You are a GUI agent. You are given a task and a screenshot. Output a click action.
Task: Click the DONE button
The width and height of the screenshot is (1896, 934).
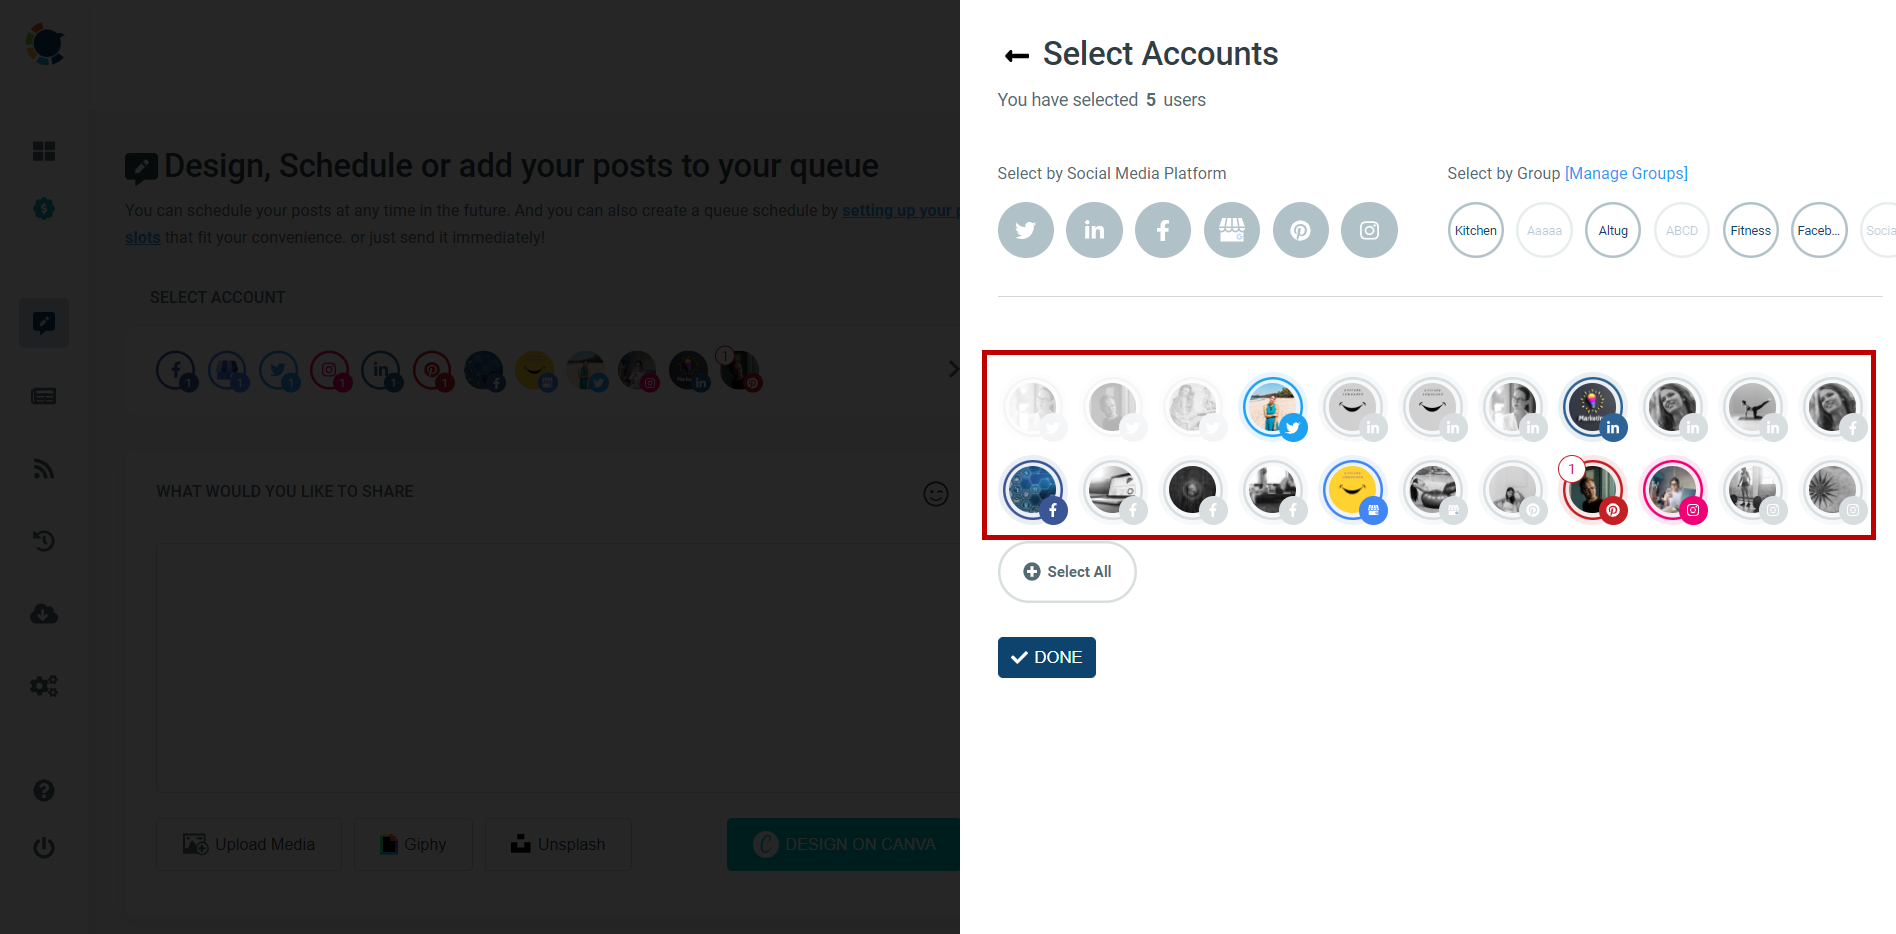(1046, 657)
